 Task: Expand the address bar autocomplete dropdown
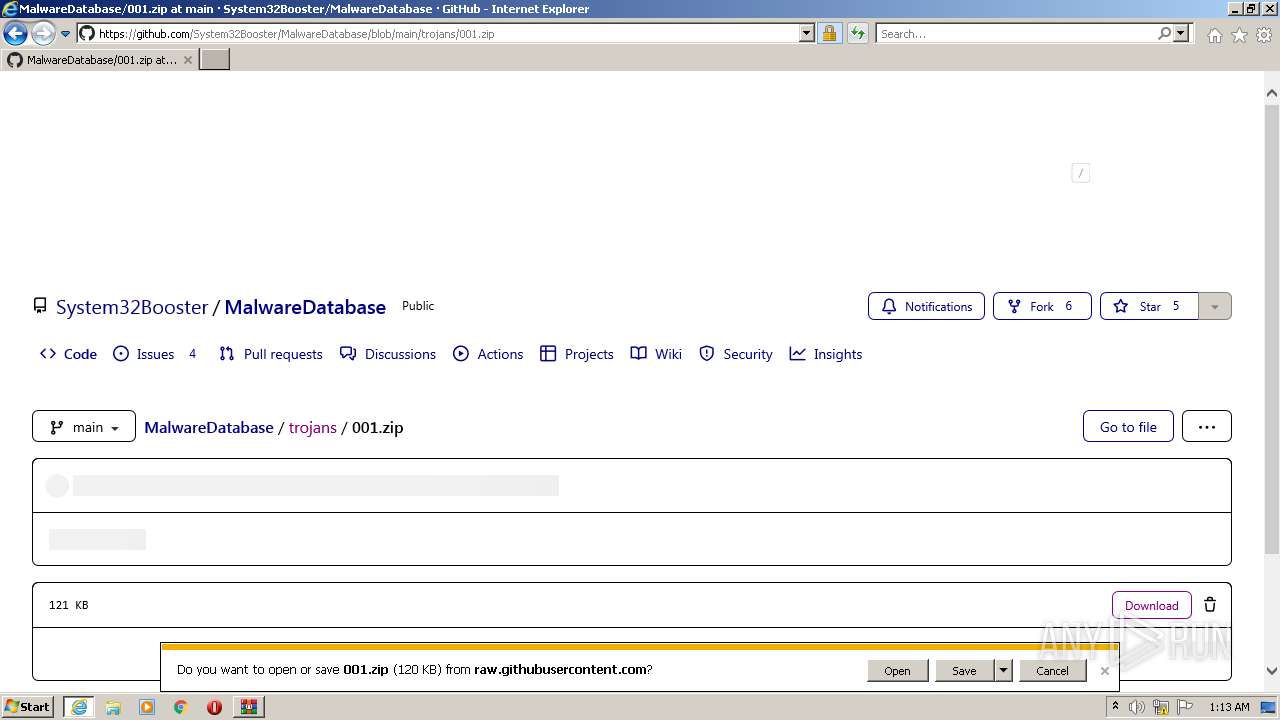click(x=807, y=33)
